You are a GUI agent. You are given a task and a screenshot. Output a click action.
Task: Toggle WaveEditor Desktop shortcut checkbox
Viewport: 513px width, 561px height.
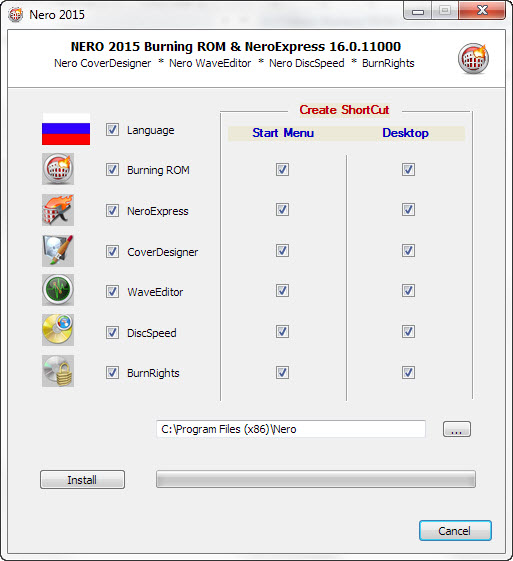(408, 291)
